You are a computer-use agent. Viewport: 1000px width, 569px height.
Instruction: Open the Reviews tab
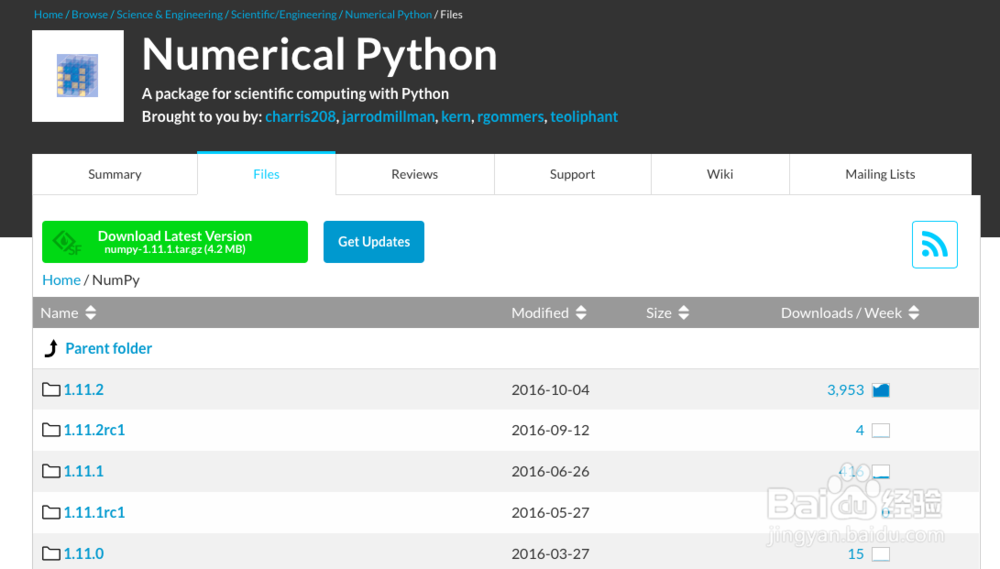[415, 174]
